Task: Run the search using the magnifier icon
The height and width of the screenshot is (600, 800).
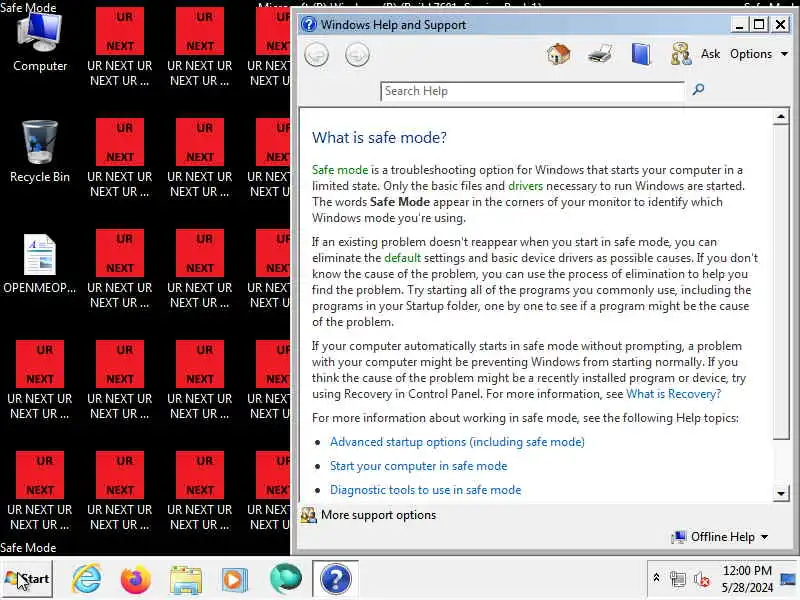Action: click(x=698, y=90)
